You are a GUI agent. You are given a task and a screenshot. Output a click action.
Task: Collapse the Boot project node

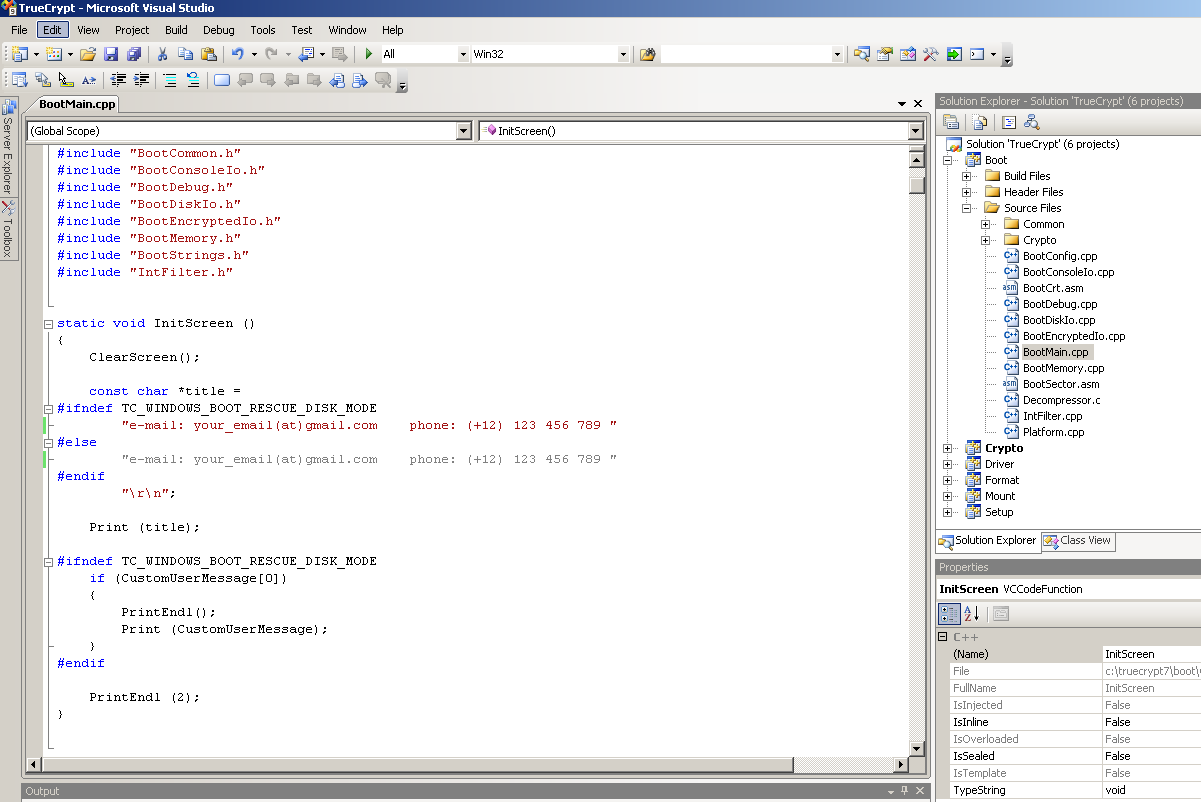click(948, 160)
